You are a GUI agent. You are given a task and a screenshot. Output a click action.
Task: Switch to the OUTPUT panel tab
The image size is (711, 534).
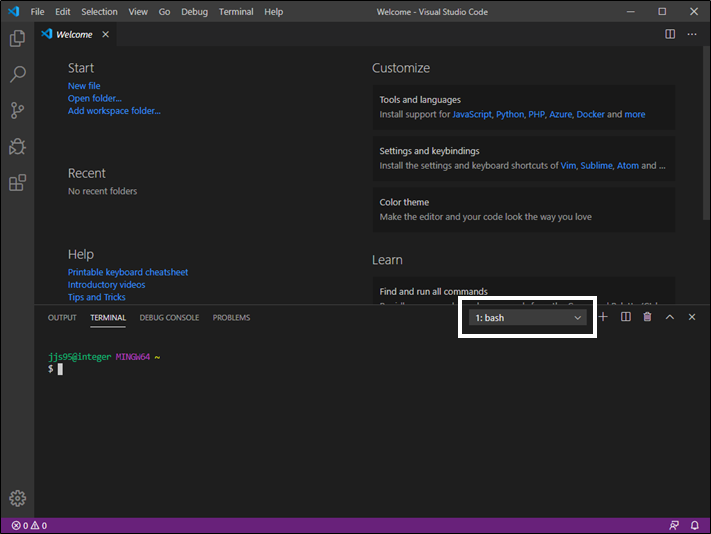coord(62,318)
